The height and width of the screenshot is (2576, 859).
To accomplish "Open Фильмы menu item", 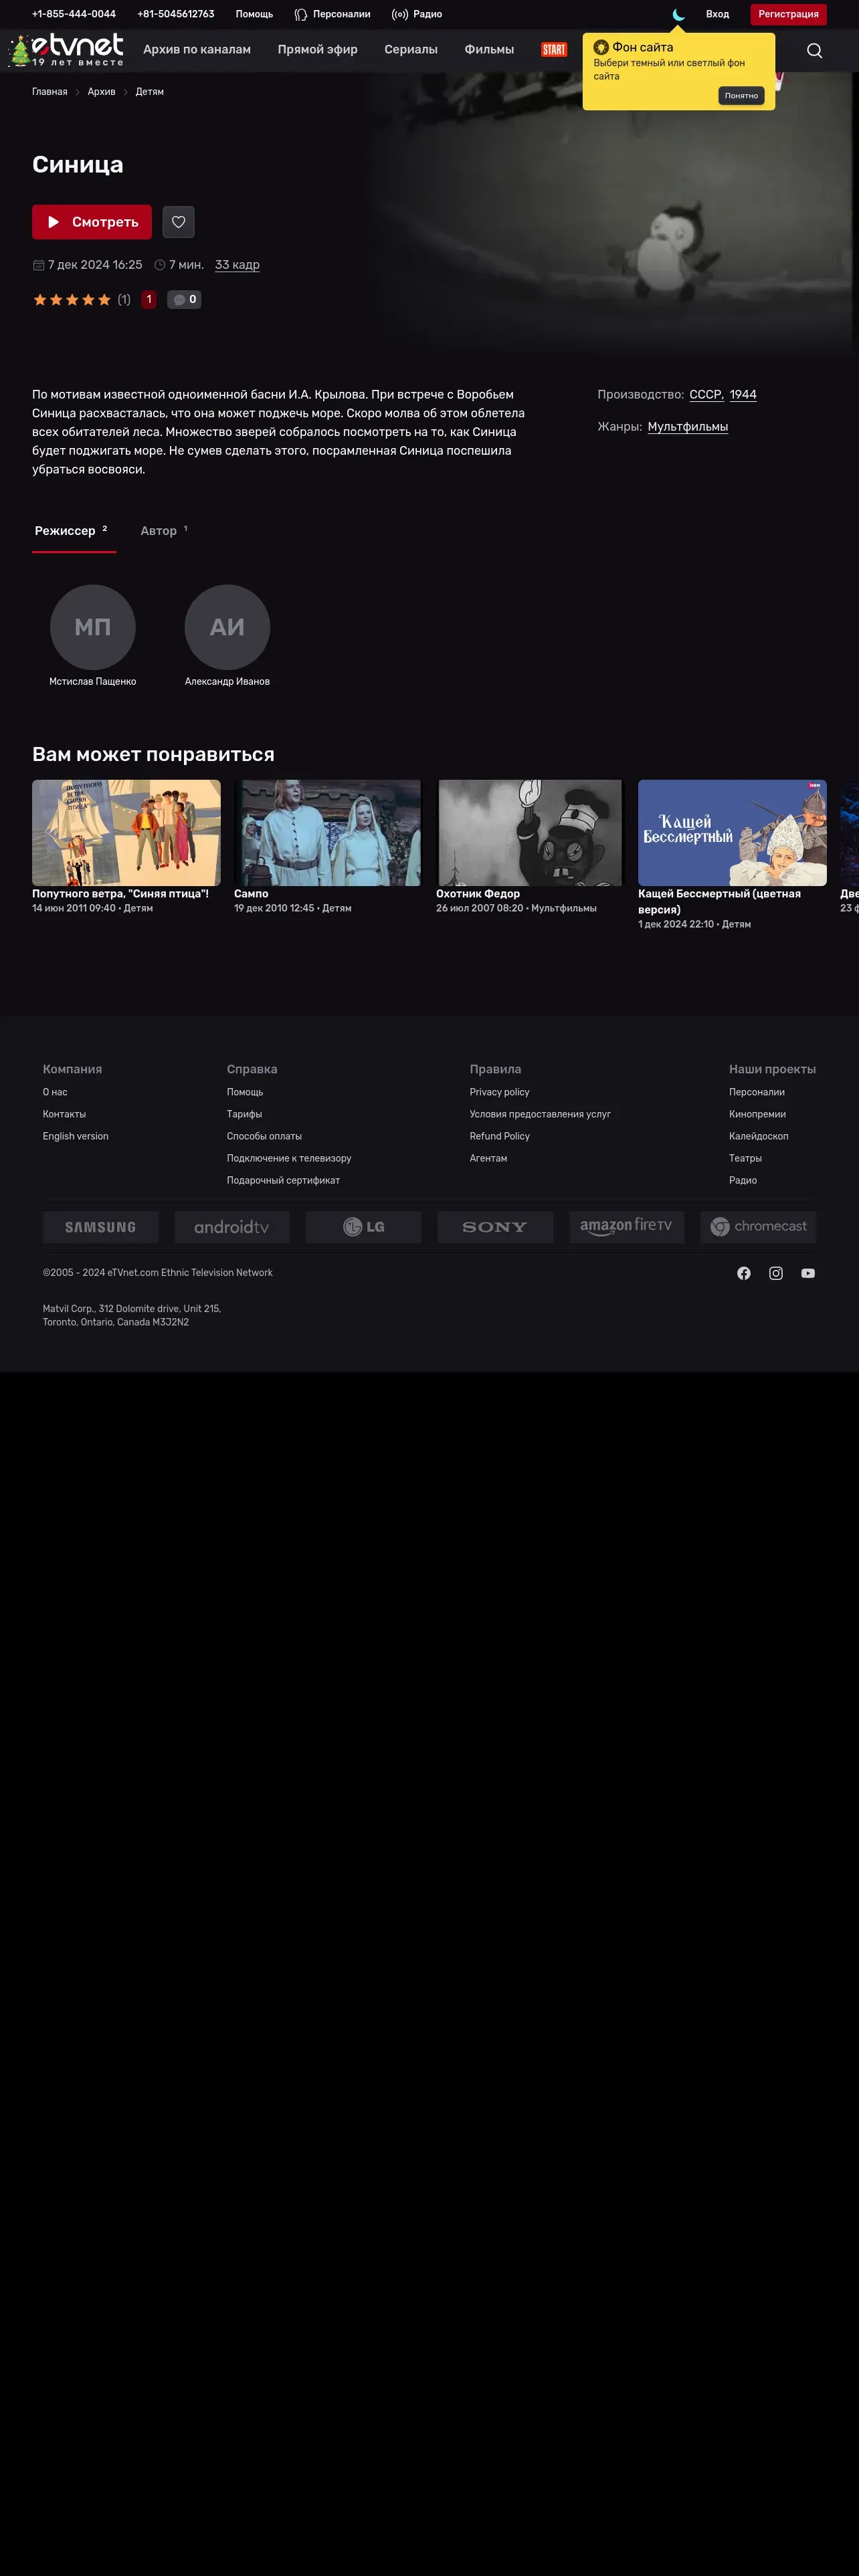I will [x=489, y=50].
